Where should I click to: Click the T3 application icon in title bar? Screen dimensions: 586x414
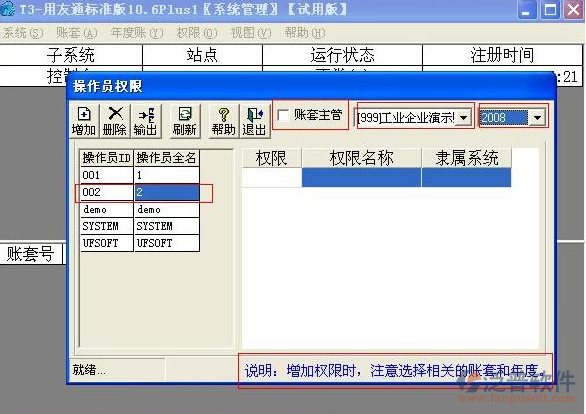(x=7, y=9)
